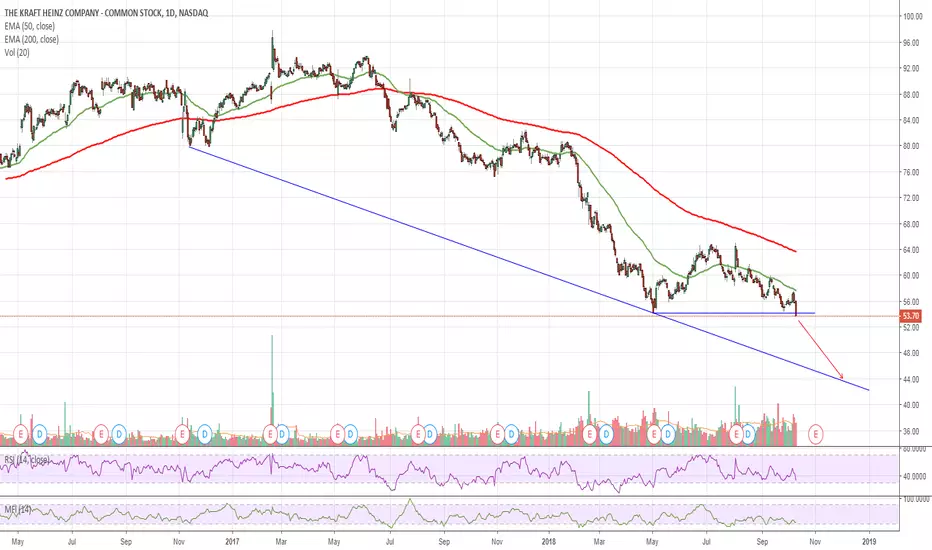Click the 44.00 price axis label
Viewport: 932px width, 550px height.
(912, 379)
